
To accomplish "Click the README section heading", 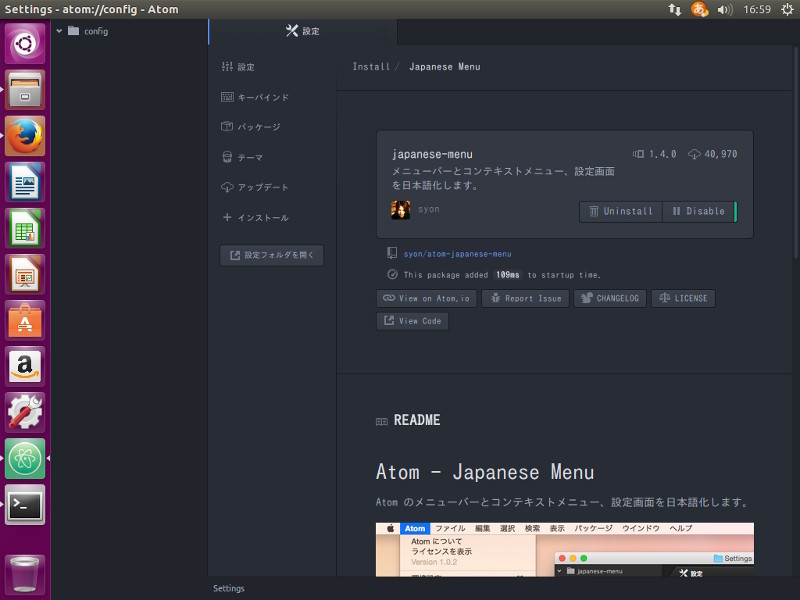I will [417, 420].
